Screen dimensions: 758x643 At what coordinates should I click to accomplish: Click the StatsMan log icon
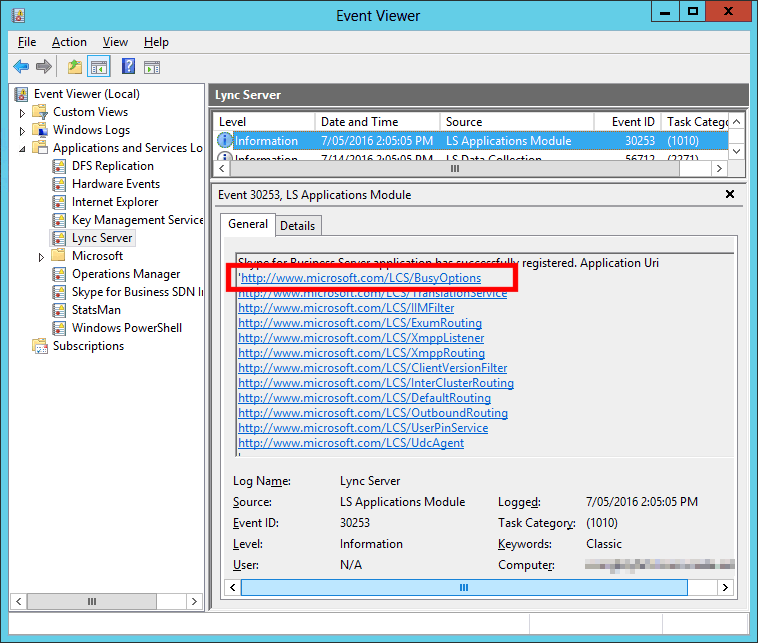pos(59,310)
